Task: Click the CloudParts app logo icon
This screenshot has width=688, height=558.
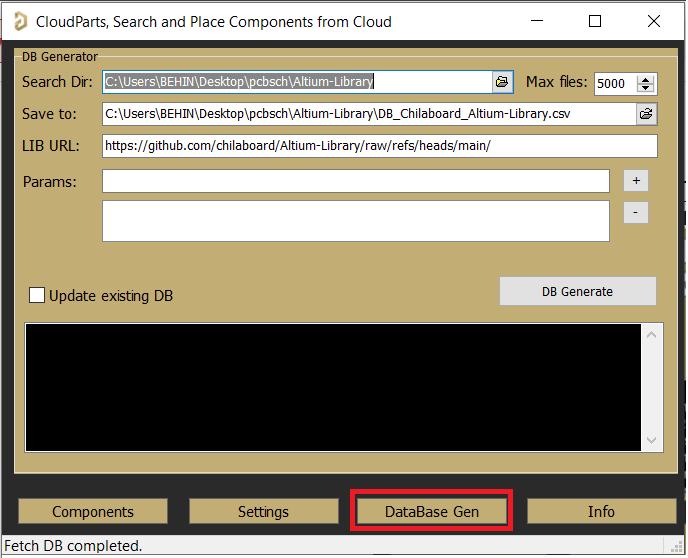Action: (20, 21)
